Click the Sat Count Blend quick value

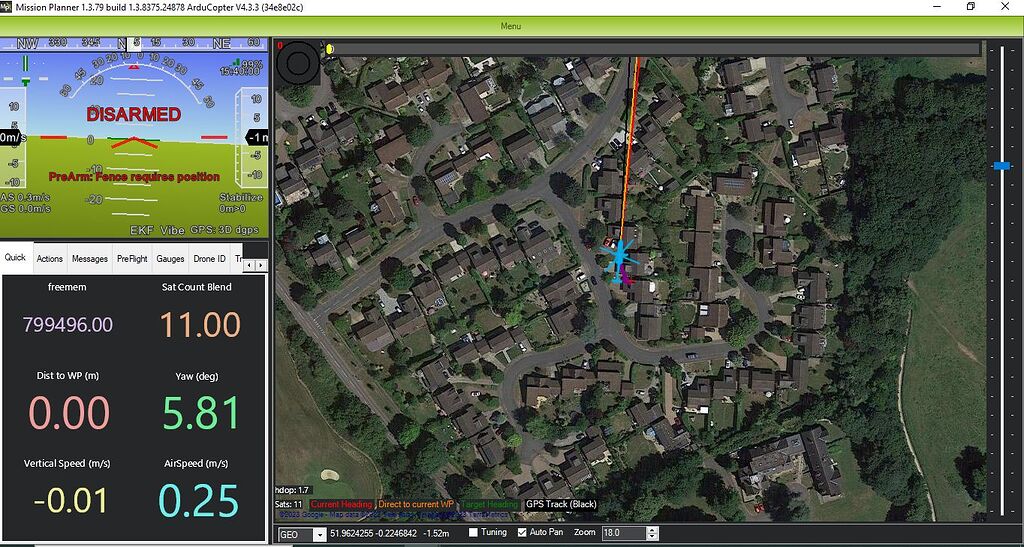pyautogui.click(x=197, y=324)
